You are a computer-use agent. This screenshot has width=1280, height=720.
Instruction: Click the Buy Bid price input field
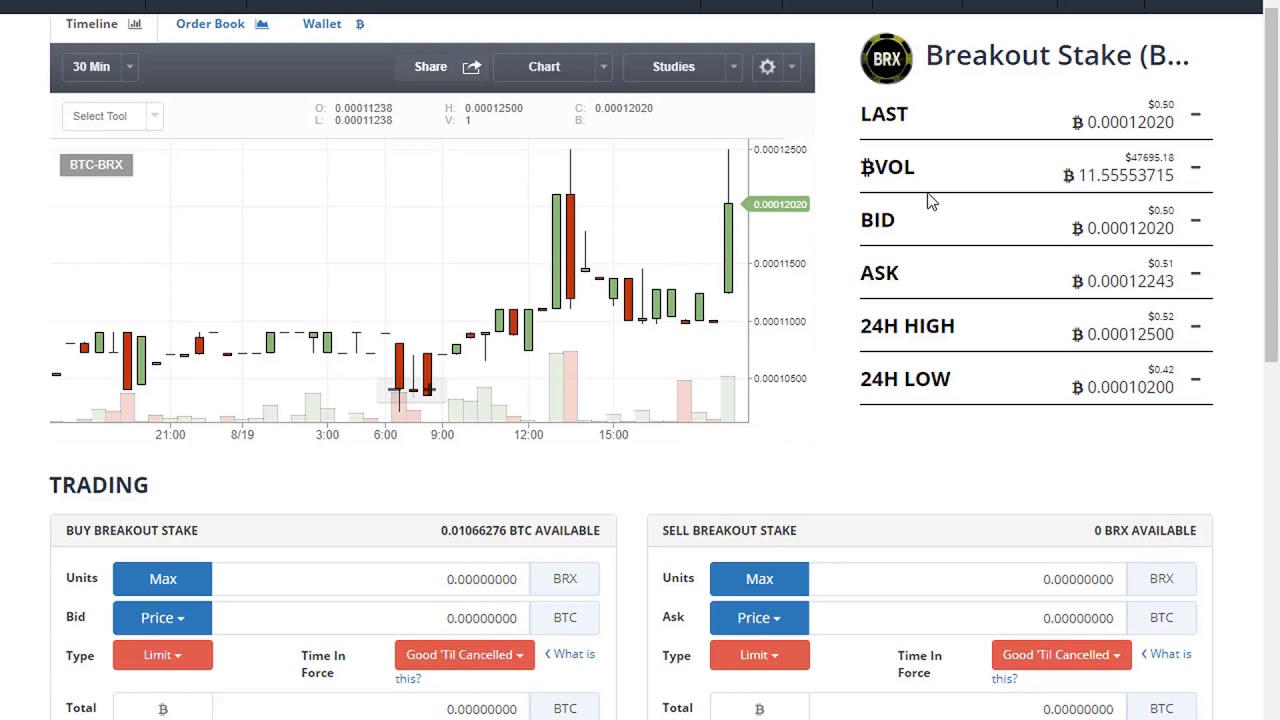pyautogui.click(x=371, y=618)
